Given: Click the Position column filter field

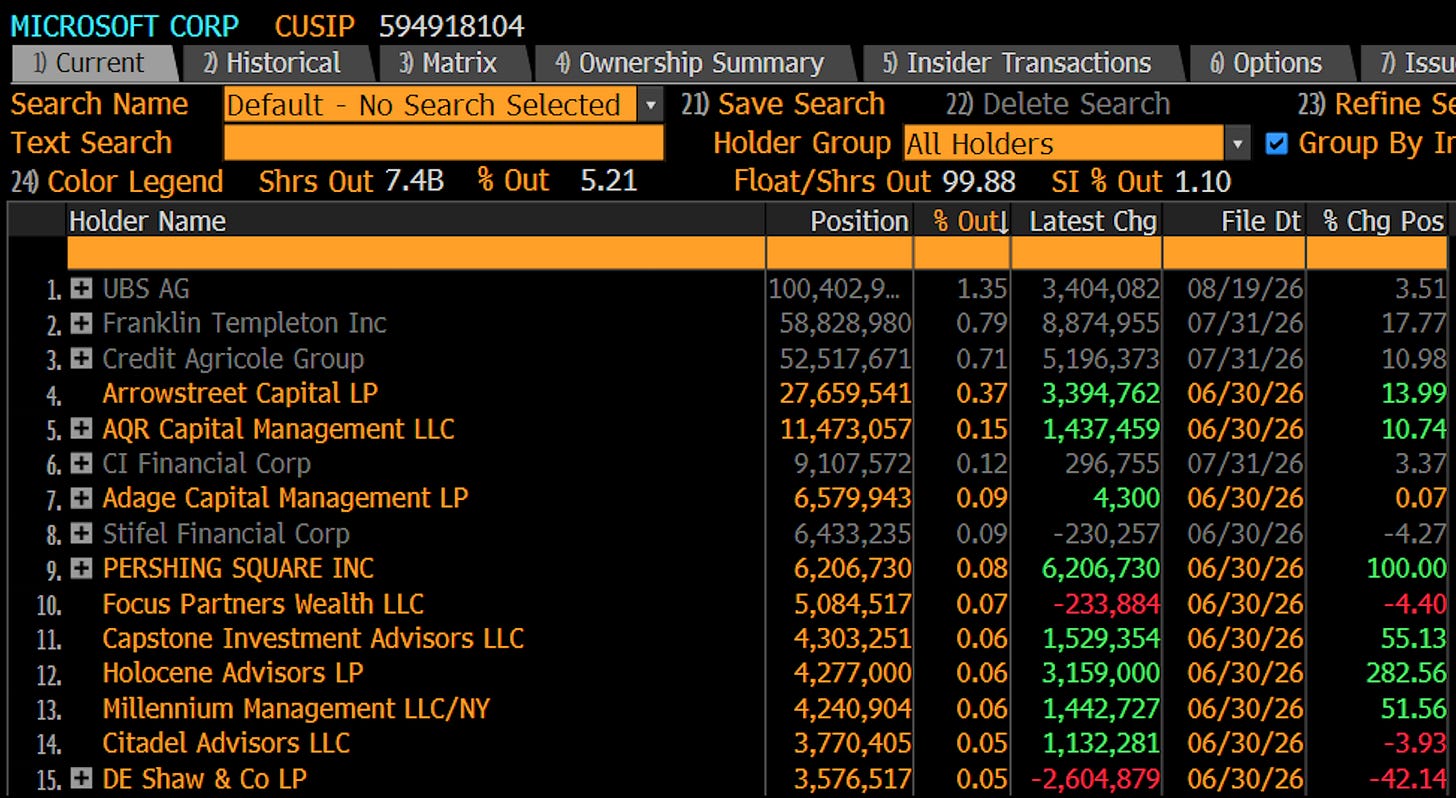Looking at the screenshot, I should [x=839, y=254].
